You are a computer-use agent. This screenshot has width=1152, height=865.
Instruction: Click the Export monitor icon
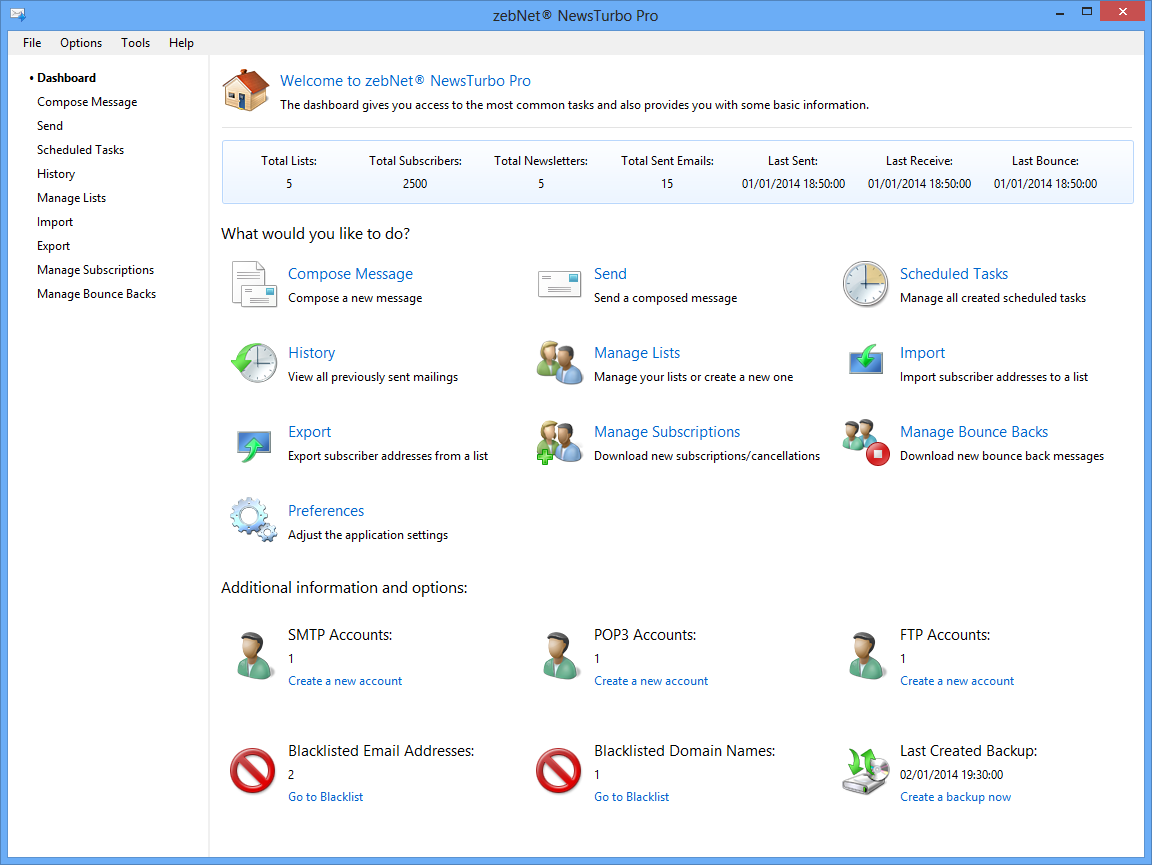coord(254,445)
